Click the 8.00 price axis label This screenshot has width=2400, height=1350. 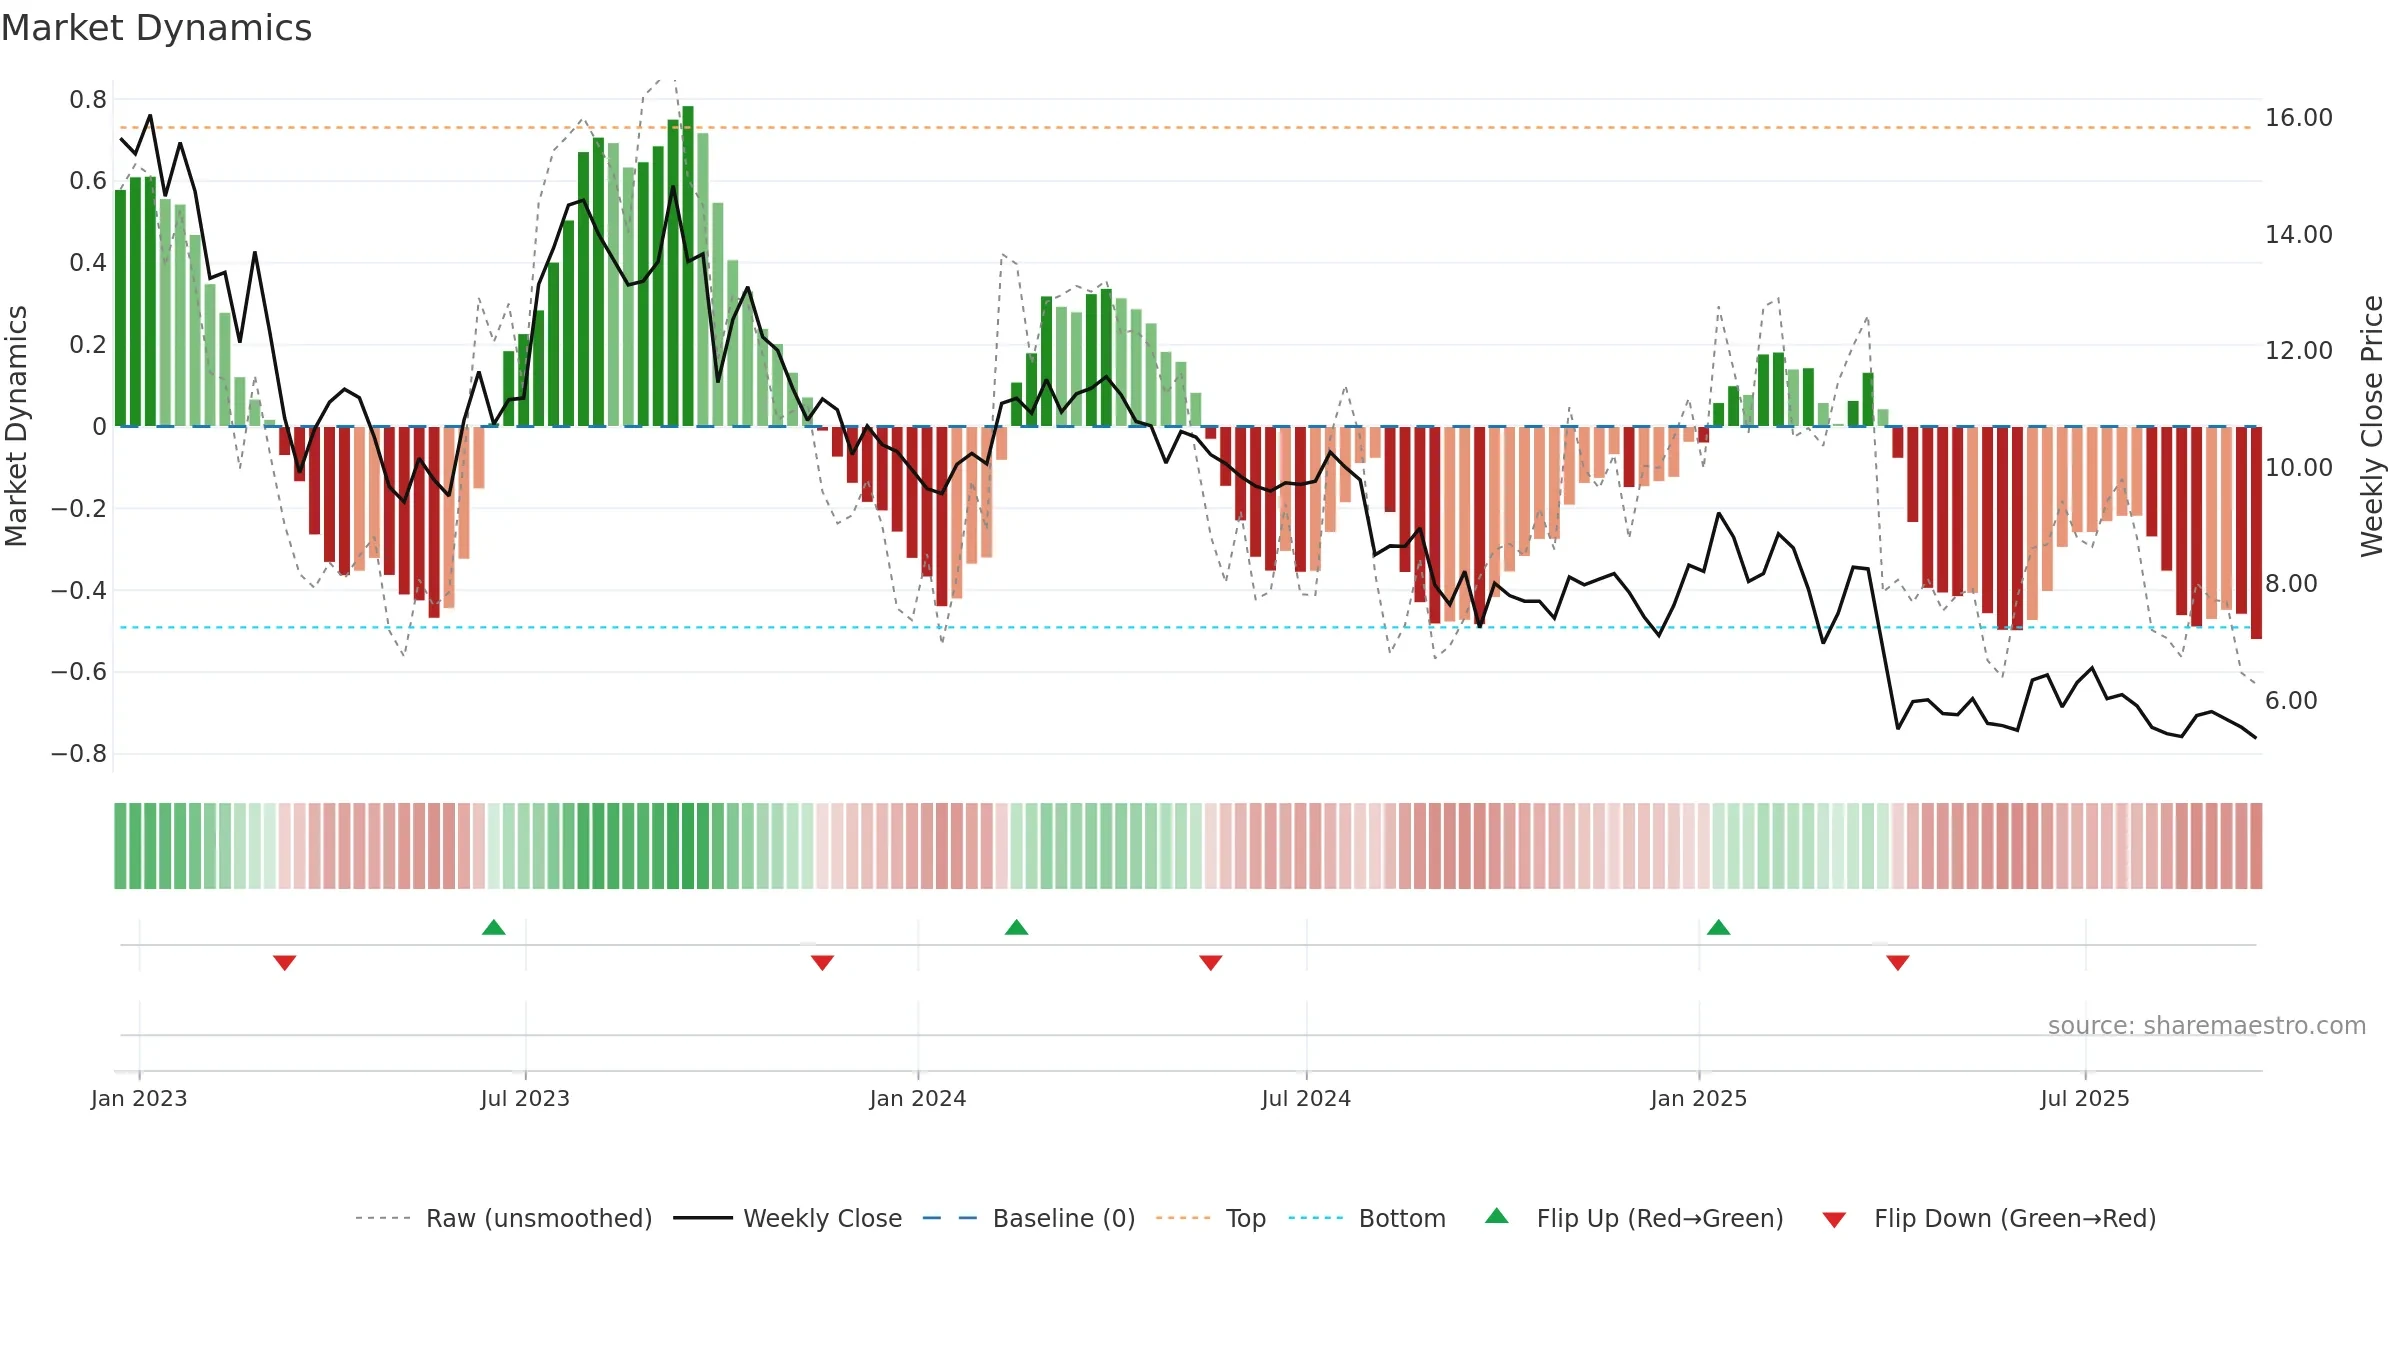coord(2291,584)
